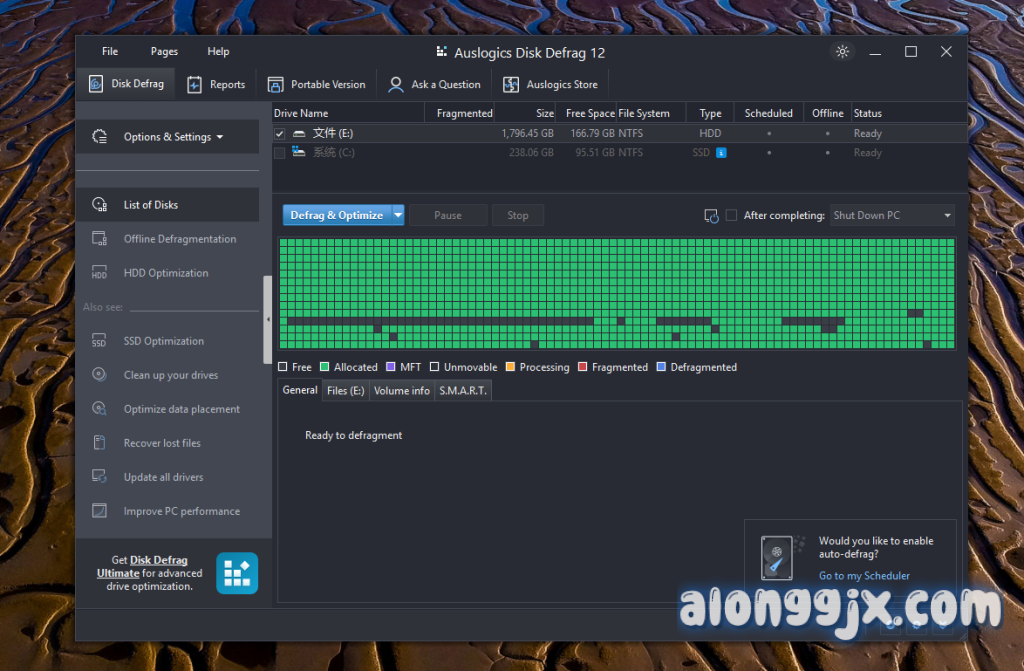The width and height of the screenshot is (1024, 671).
Task: Check the C: drive checkbox
Action: pos(280,153)
